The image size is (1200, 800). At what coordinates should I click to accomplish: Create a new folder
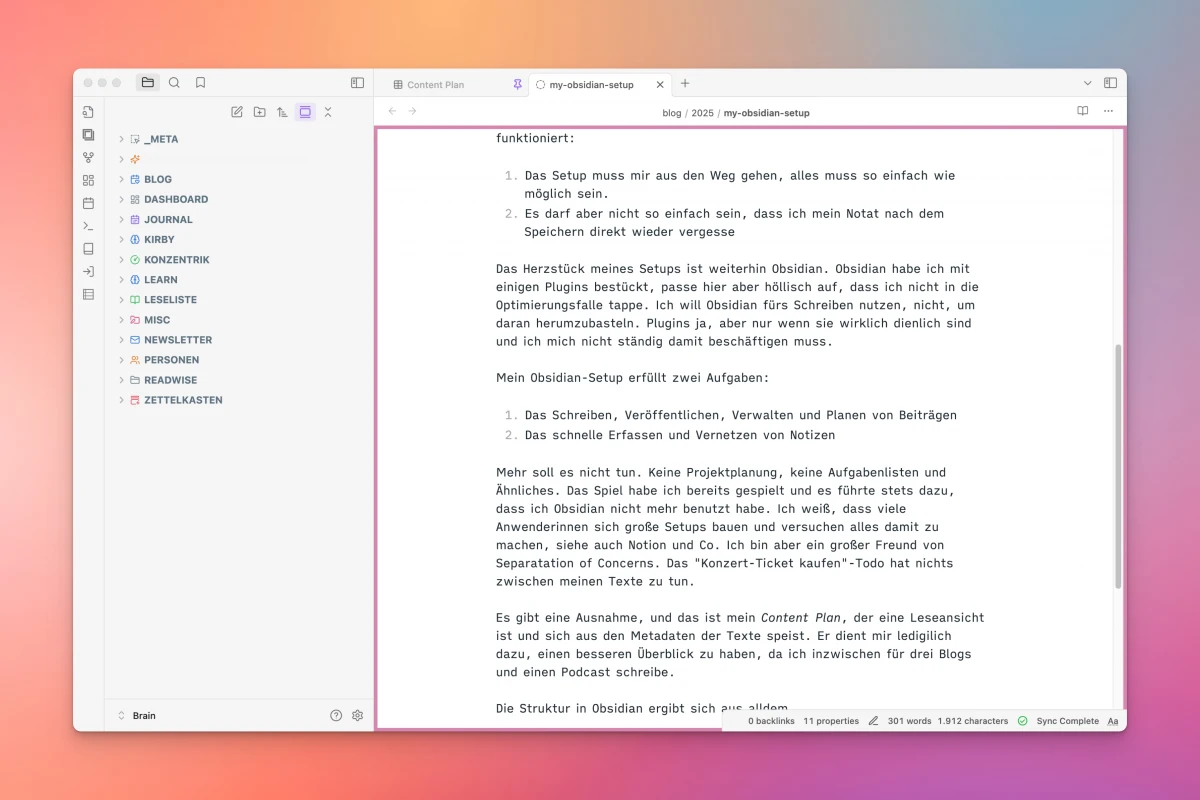click(x=260, y=112)
